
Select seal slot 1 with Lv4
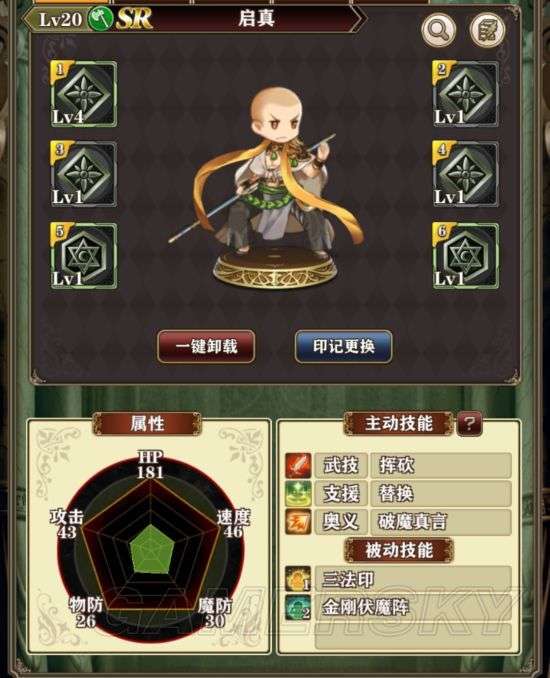pyautogui.click(x=83, y=94)
